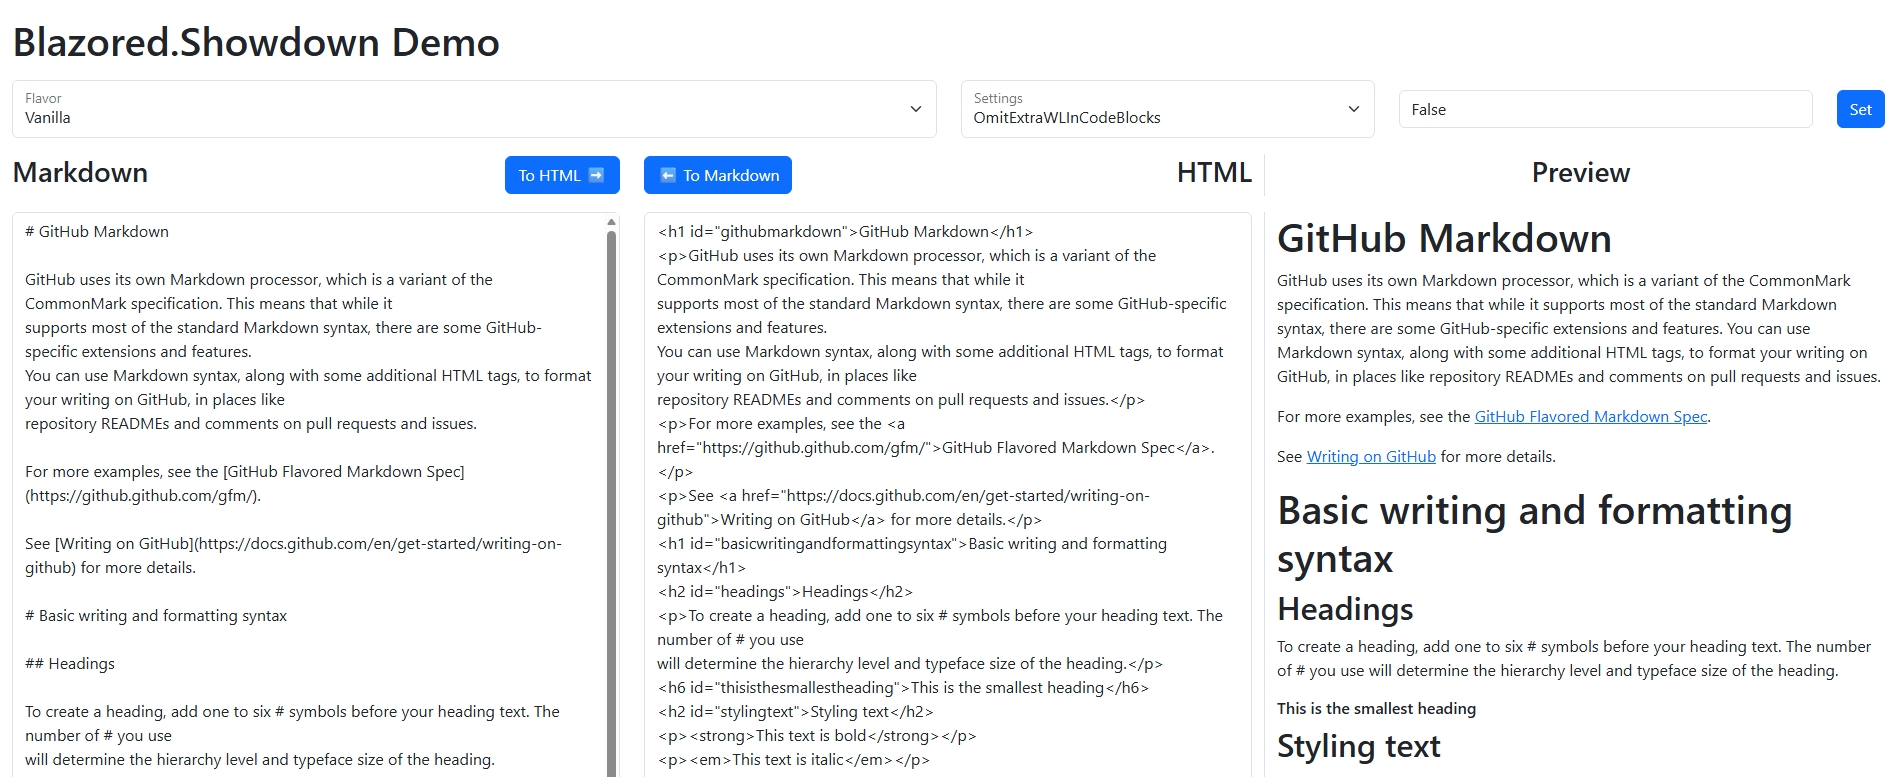Click the scroll-up arrow of Markdown editor

coord(611,222)
